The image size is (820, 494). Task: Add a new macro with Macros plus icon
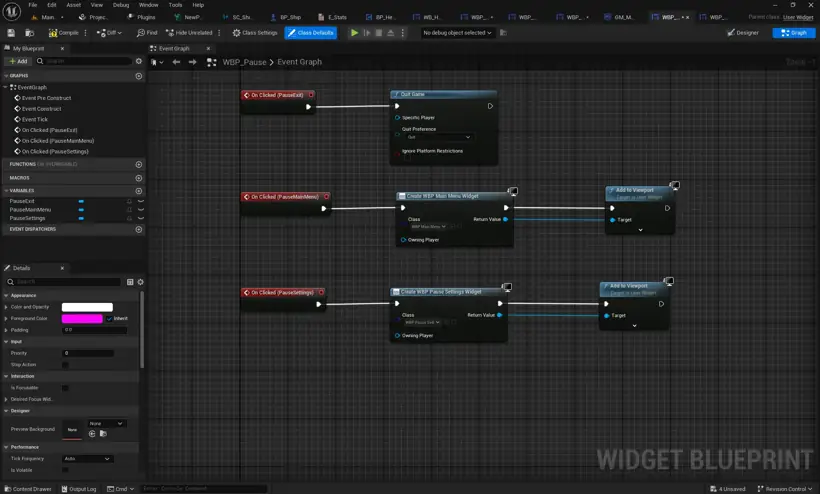139,178
